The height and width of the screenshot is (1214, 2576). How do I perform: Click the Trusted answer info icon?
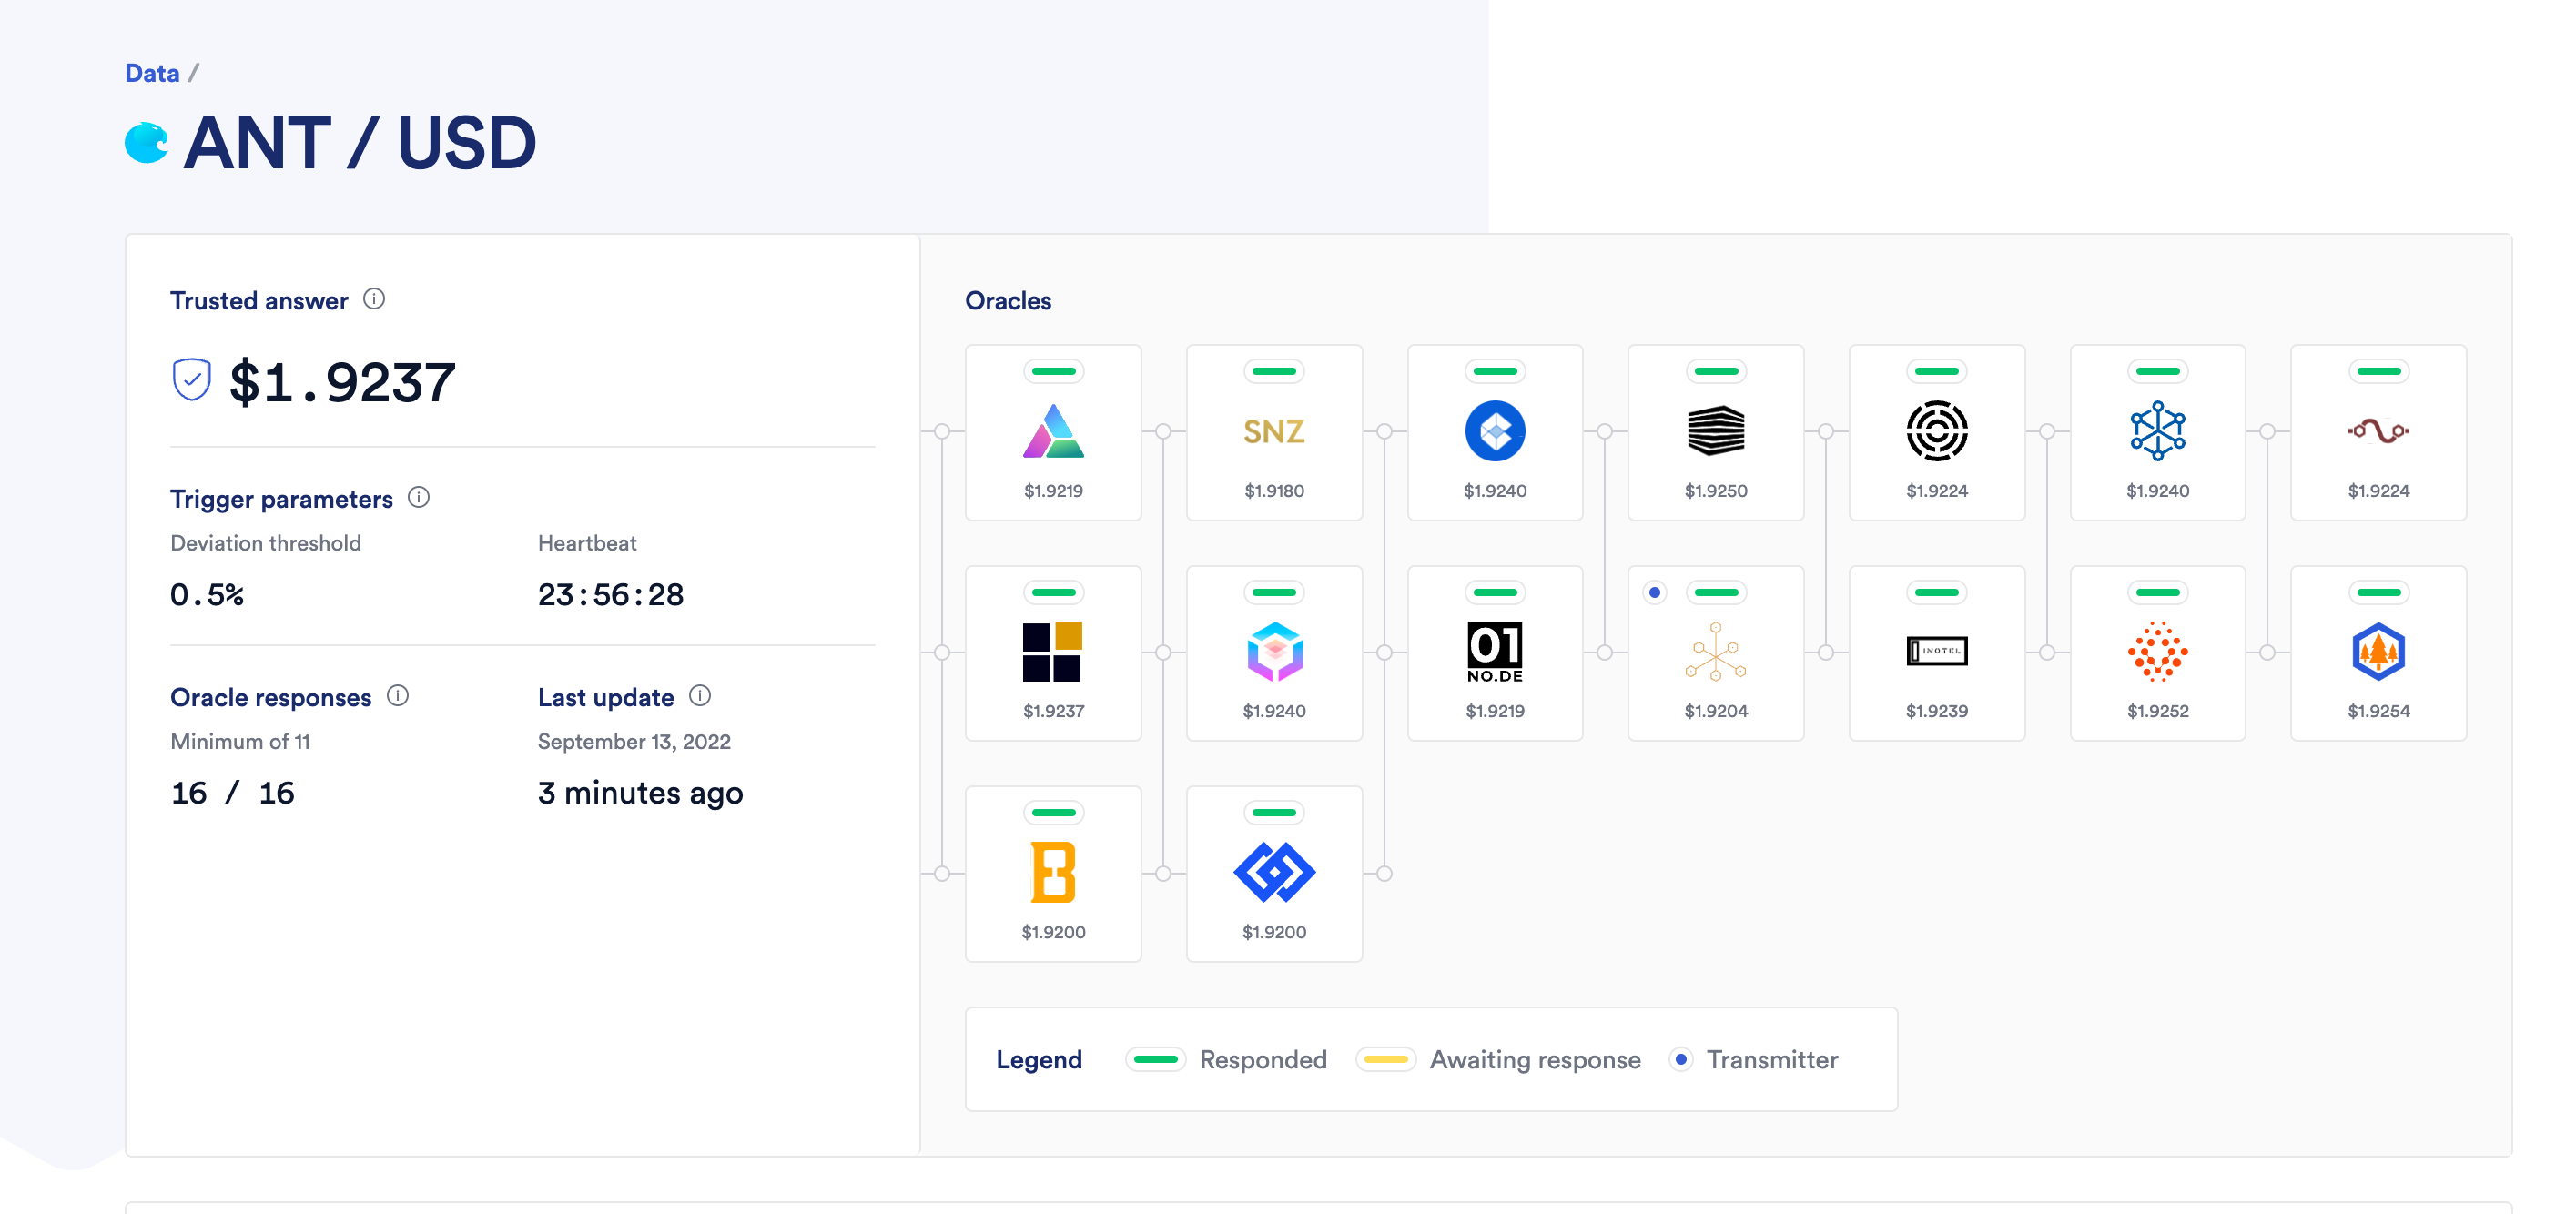coord(374,299)
